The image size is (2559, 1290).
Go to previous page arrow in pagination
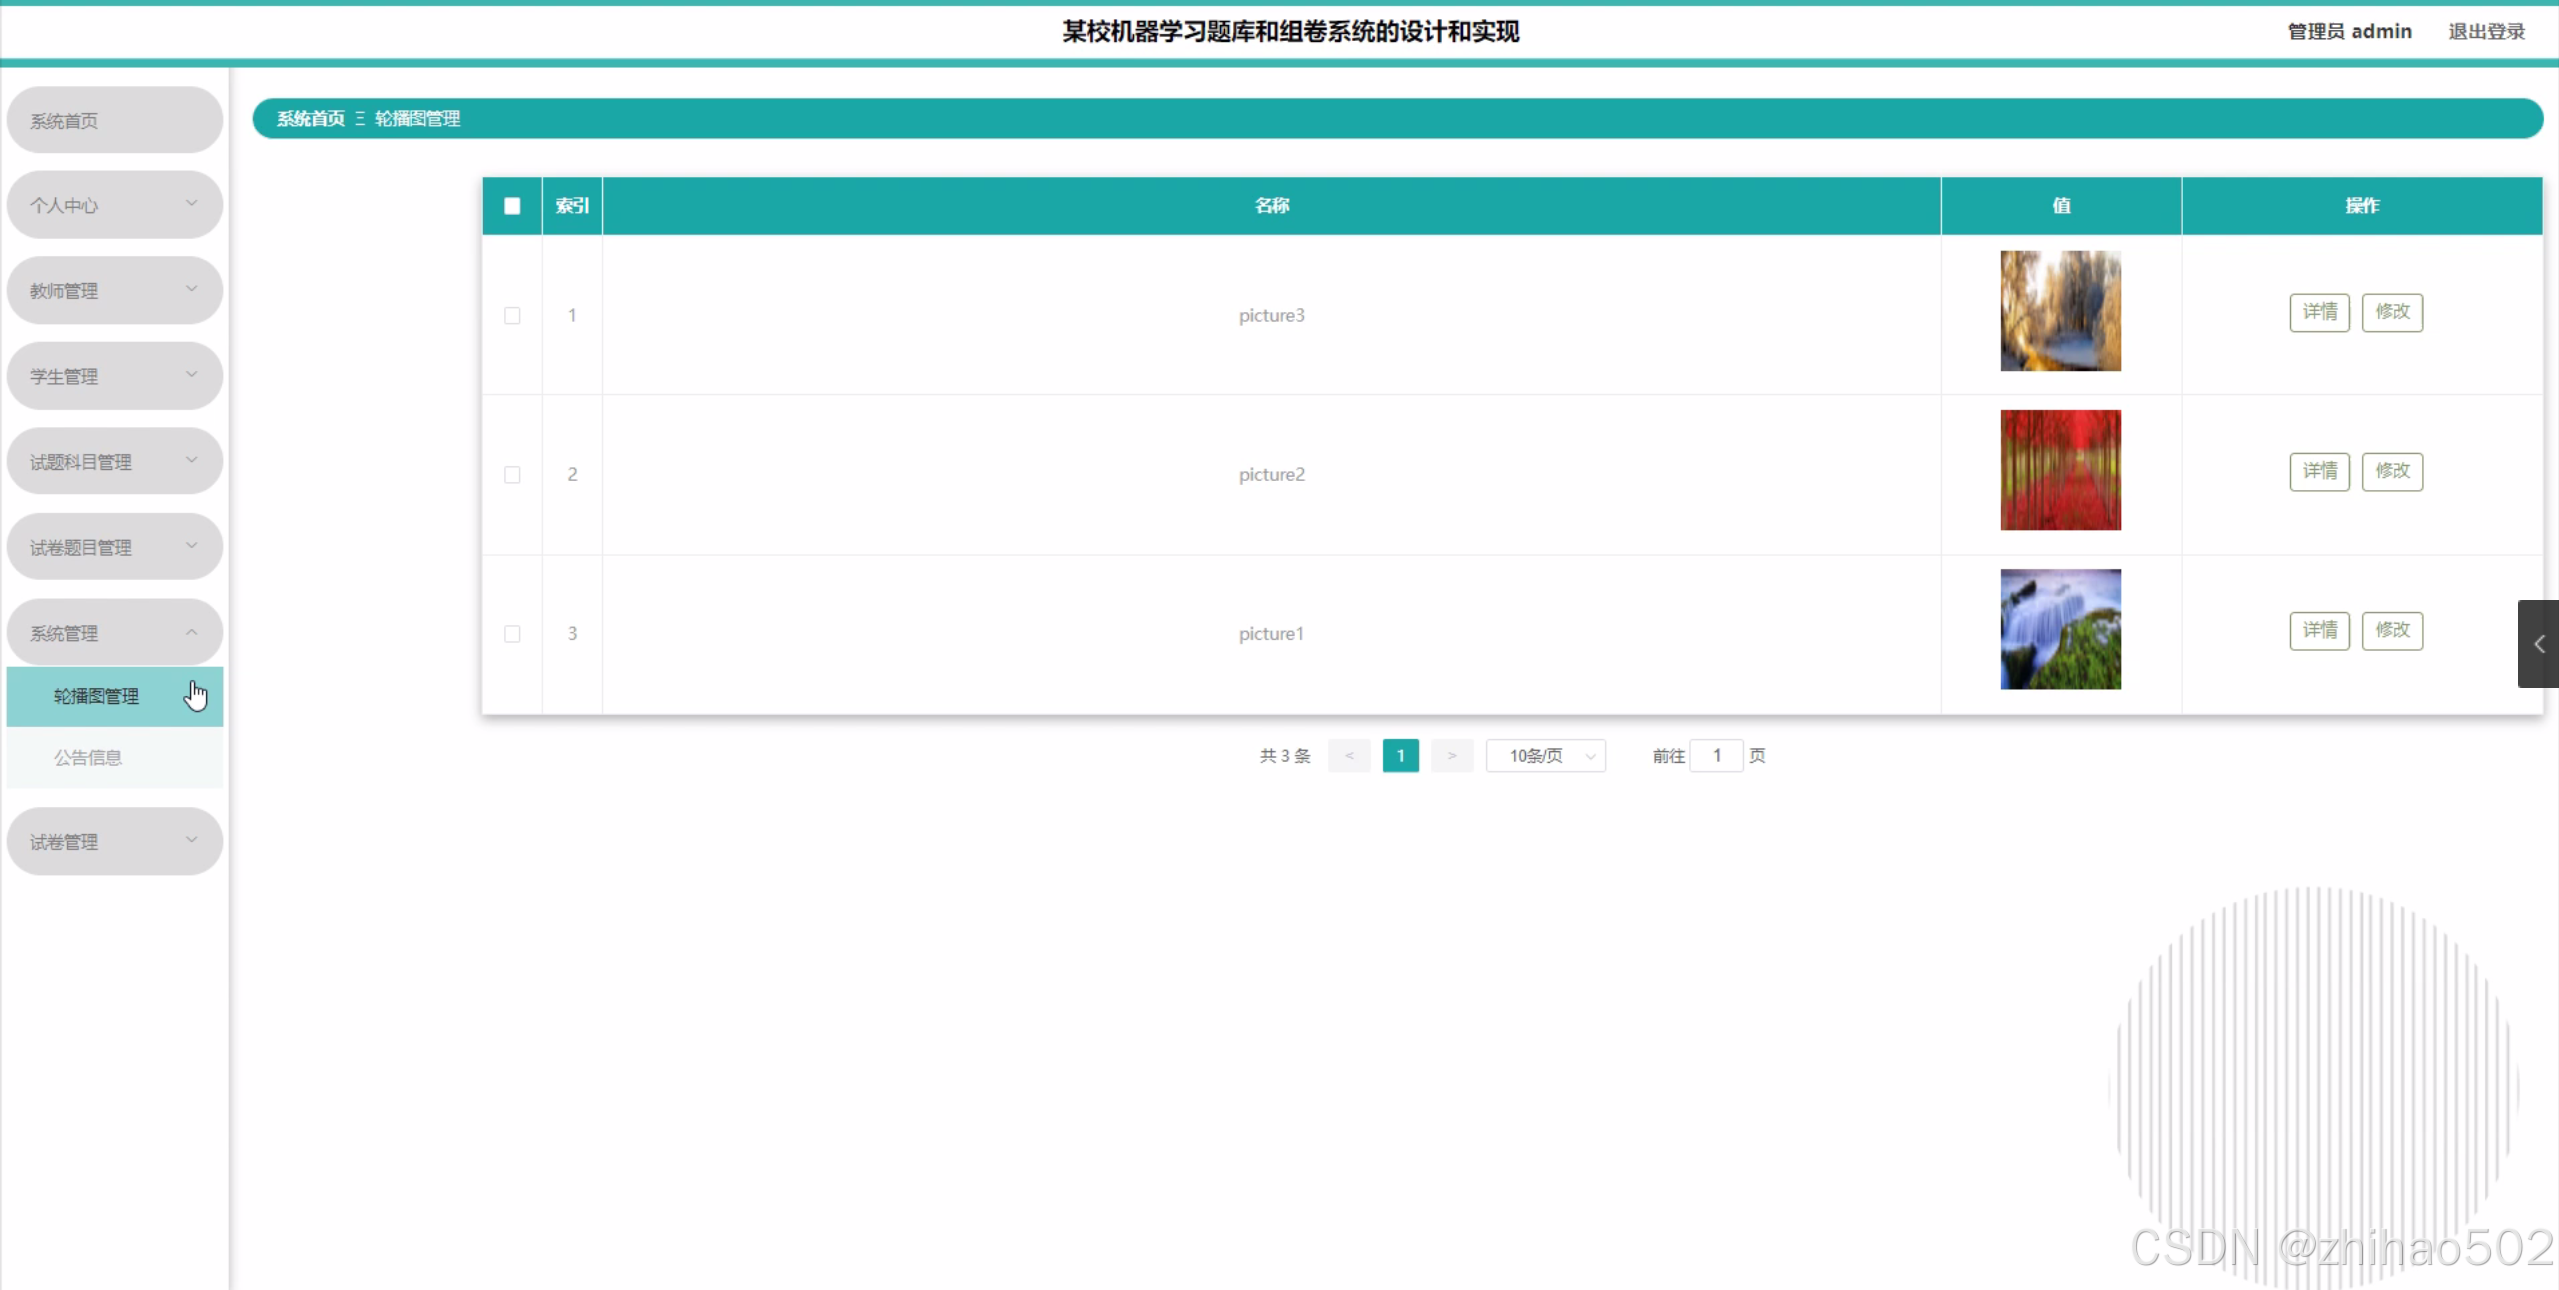[x=1349, y=756]
